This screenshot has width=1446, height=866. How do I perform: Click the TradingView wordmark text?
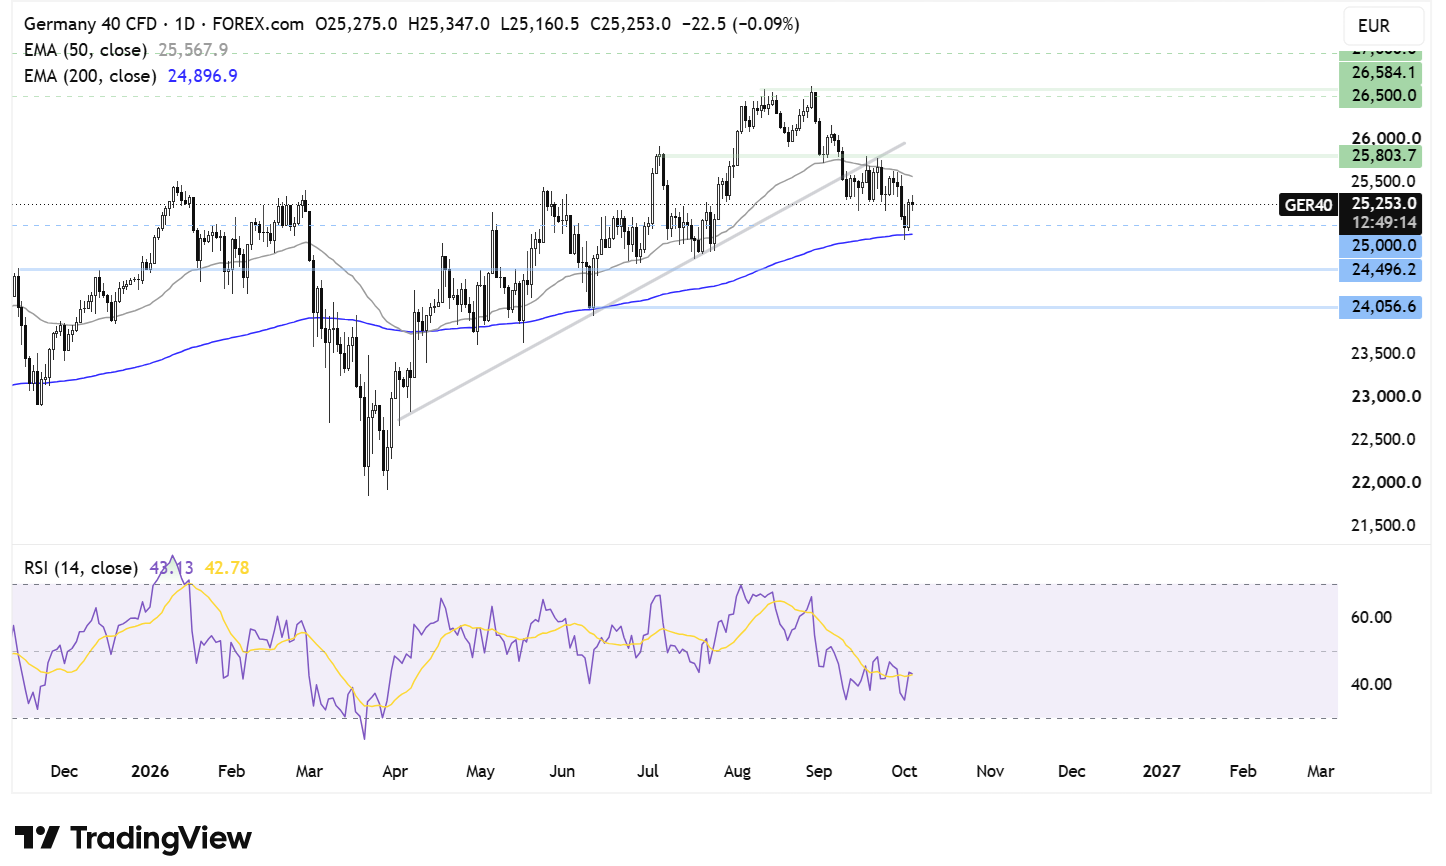[161, 838]
